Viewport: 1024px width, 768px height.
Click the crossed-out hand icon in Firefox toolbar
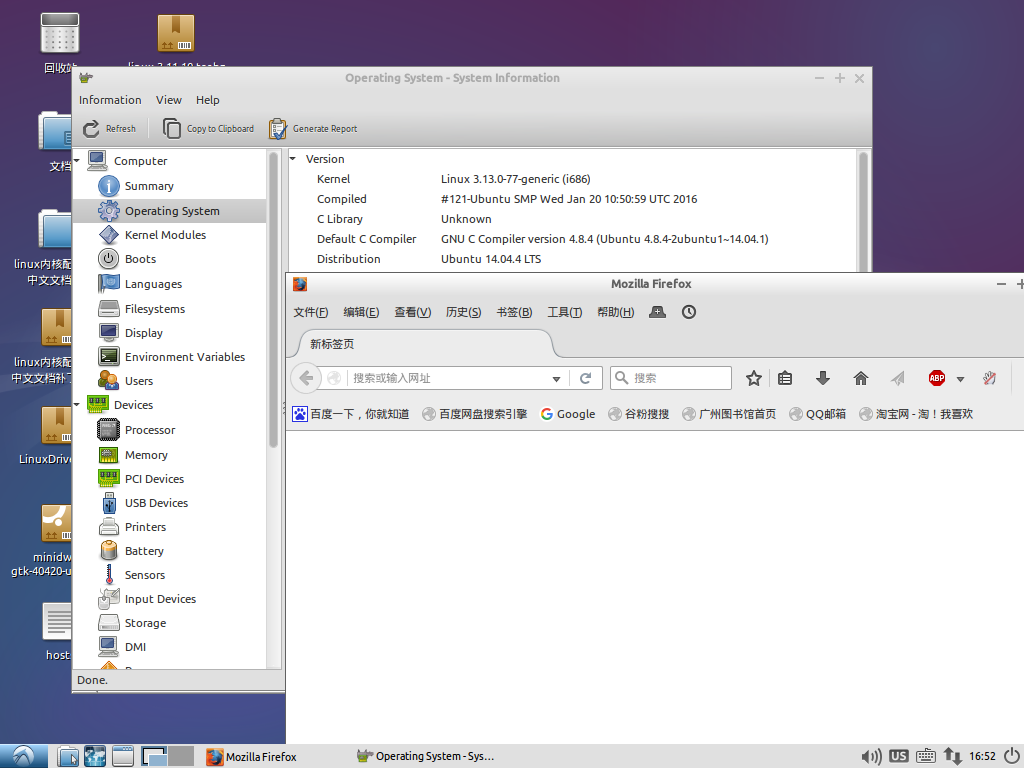tap(989, 377)
